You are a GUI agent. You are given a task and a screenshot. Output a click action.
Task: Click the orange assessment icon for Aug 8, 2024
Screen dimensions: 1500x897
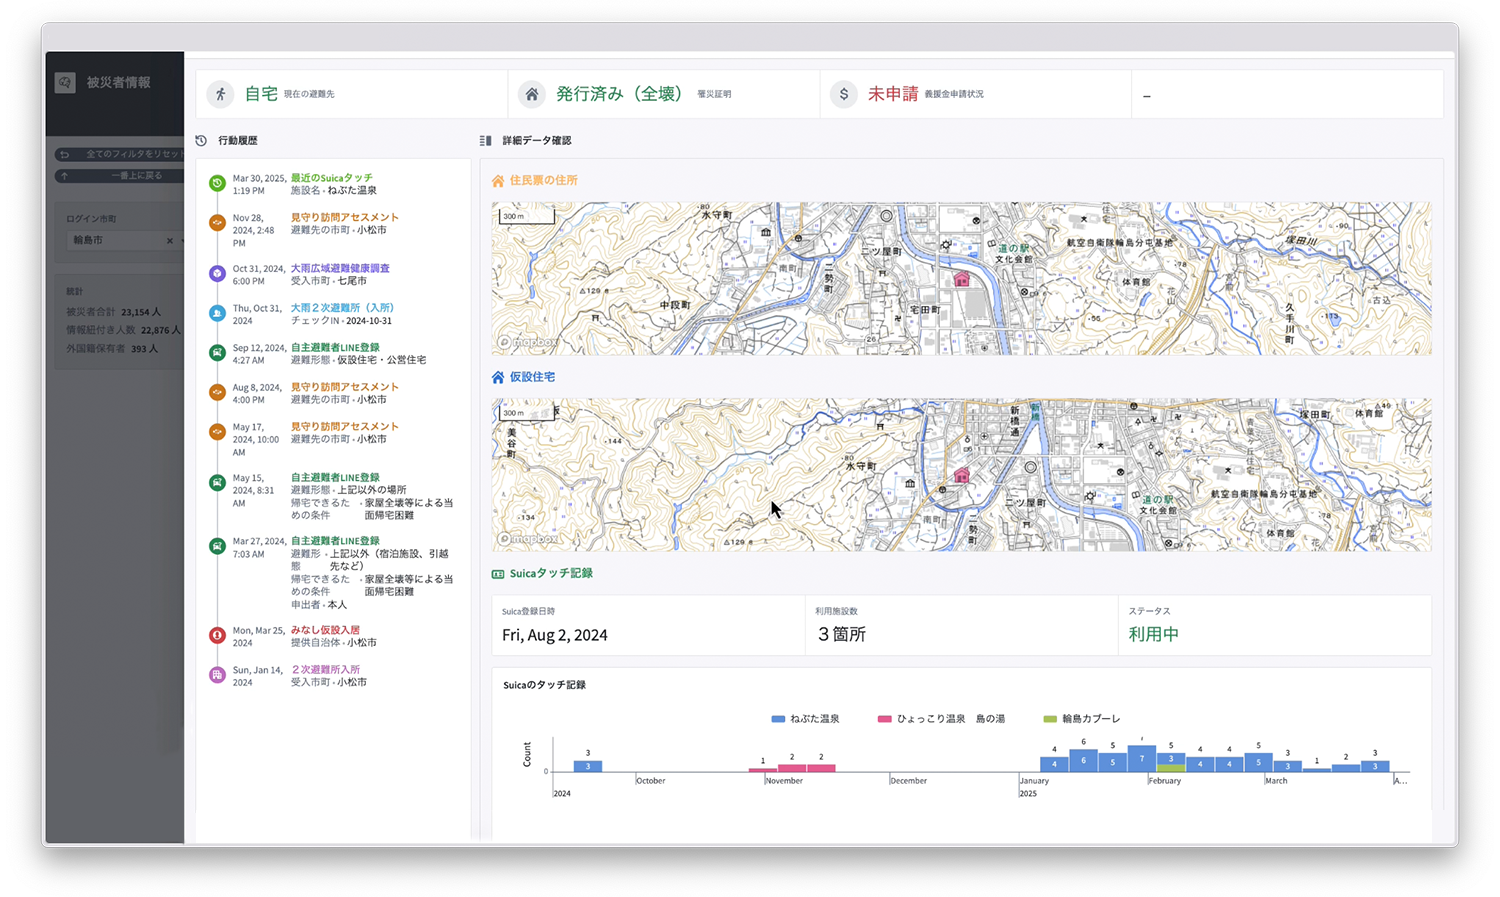click(x=217, y=392)
